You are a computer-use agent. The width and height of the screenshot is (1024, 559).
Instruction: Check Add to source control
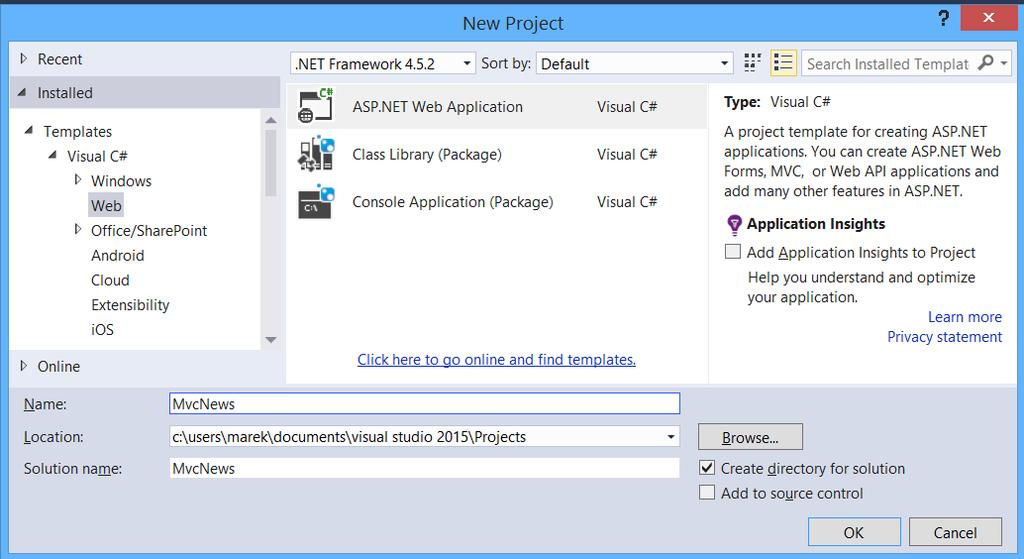click(707, 492)
